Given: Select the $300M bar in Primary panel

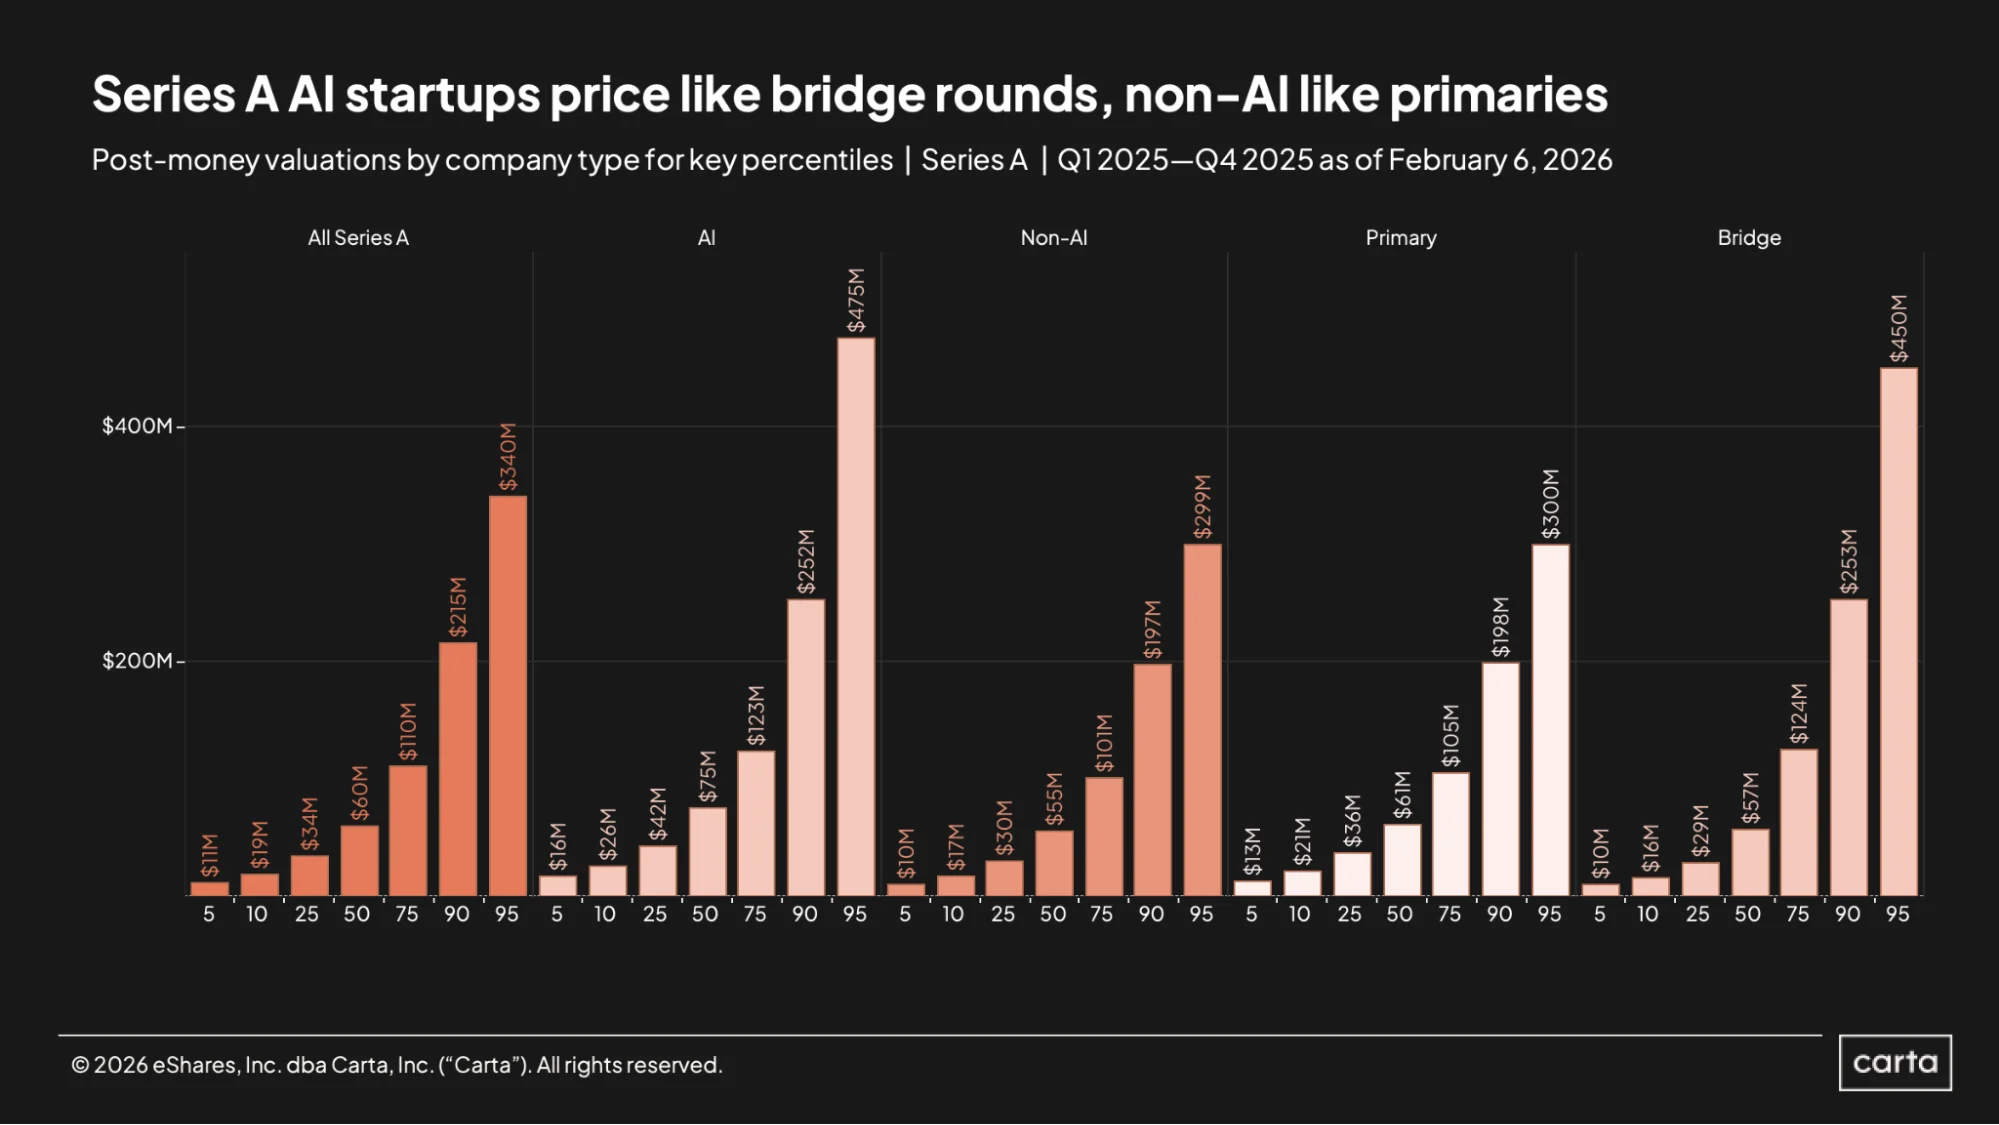Looking at the screenshot, I should (1550, 720).
